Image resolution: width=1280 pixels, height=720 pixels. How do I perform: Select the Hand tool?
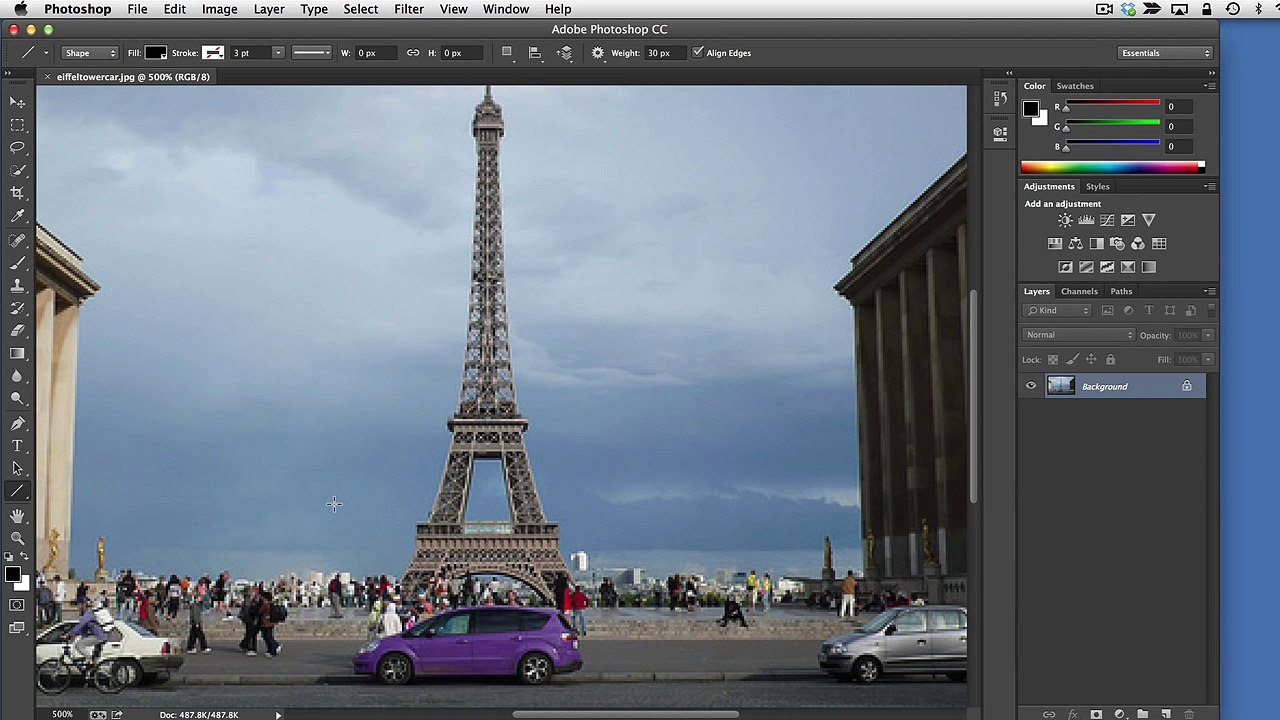tap(17, 516)
